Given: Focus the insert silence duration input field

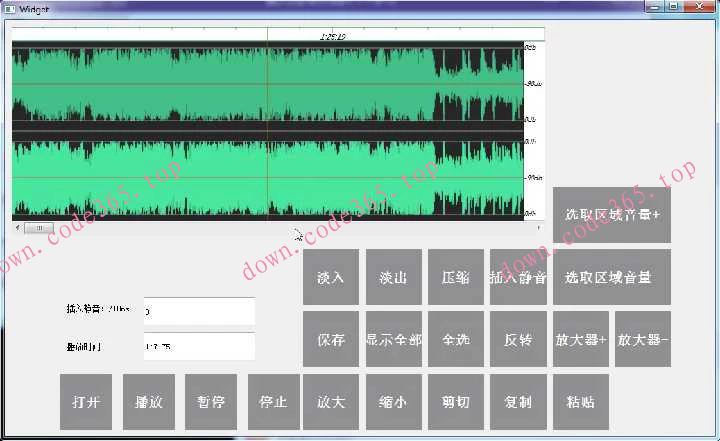Looking at the screenshot, I should click(199, 311).
